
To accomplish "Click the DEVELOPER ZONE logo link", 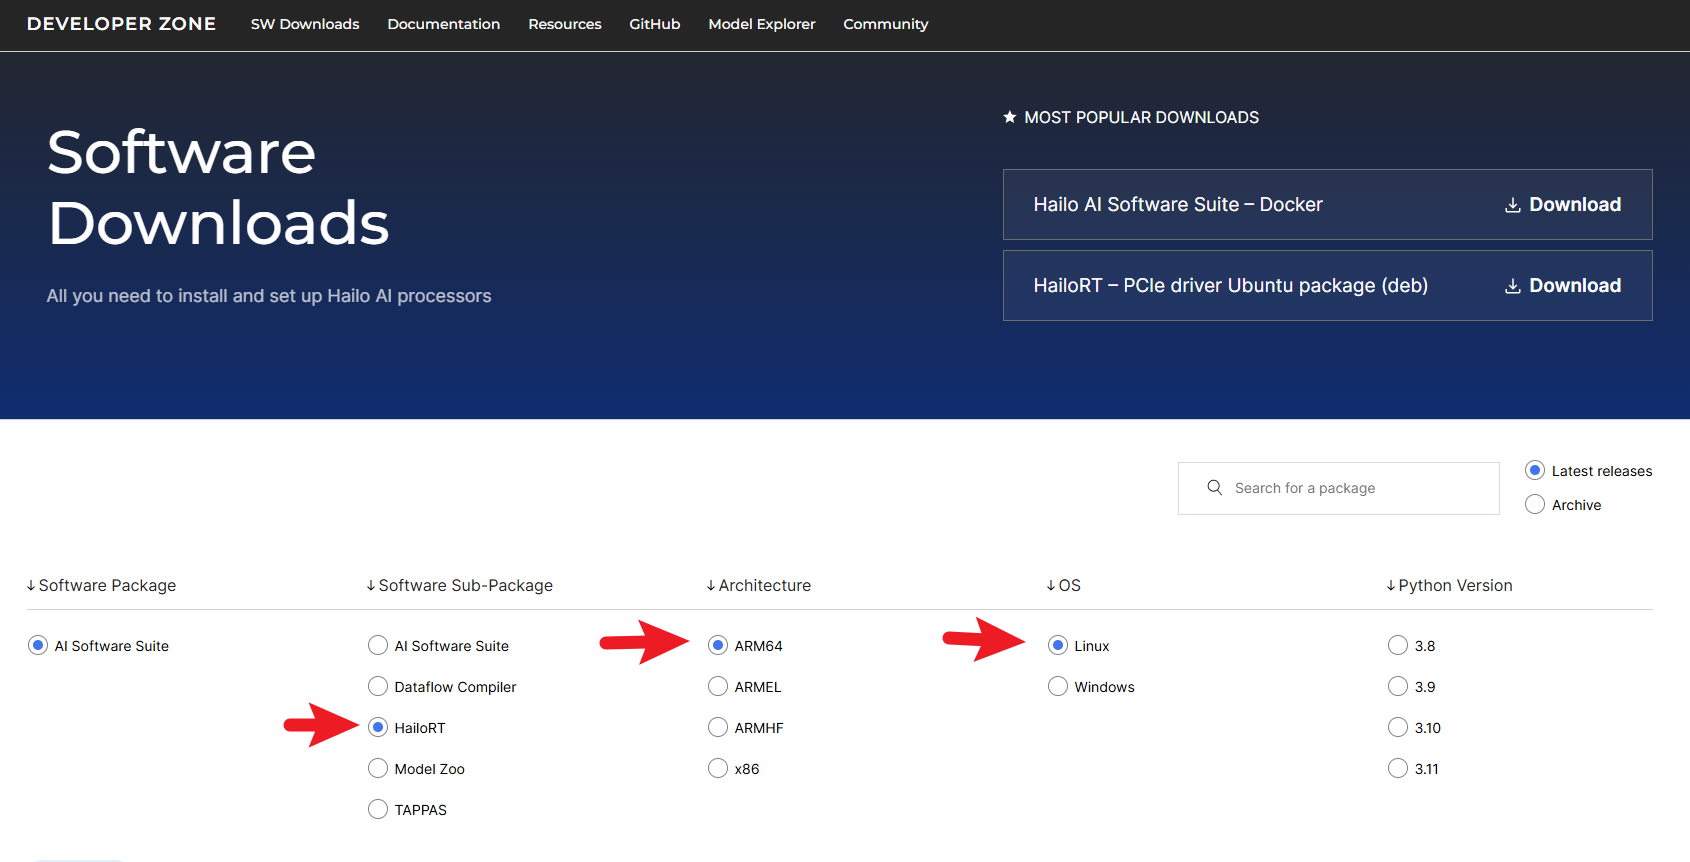I will (121, 24).
